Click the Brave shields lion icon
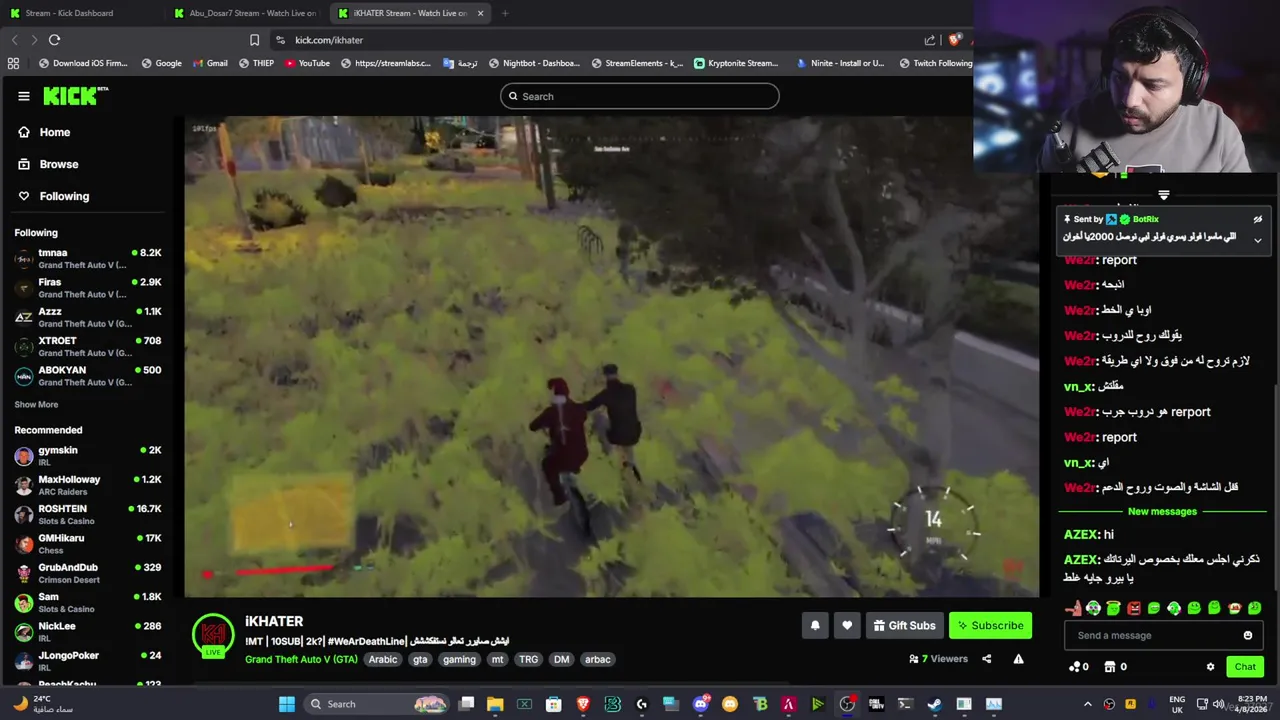This screenshot has height=720, width=1280. (x=955, y=40)
